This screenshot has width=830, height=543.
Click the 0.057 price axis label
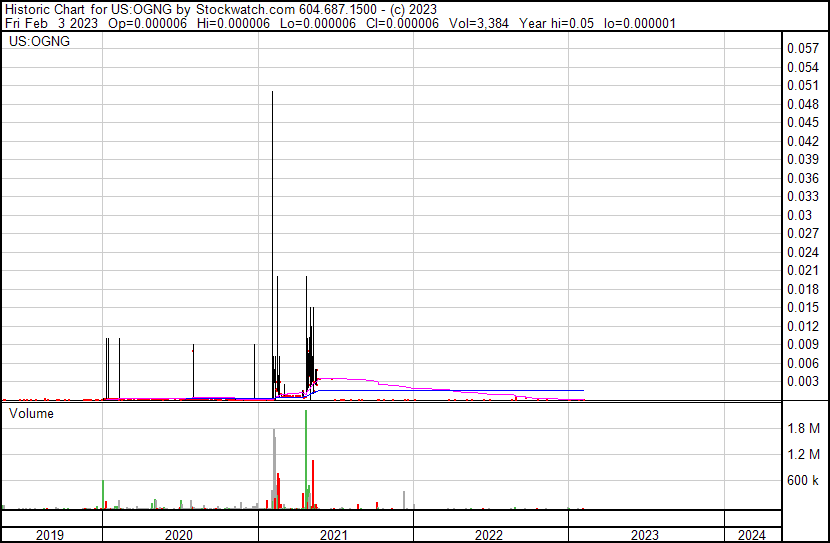[x=803, y=48]
